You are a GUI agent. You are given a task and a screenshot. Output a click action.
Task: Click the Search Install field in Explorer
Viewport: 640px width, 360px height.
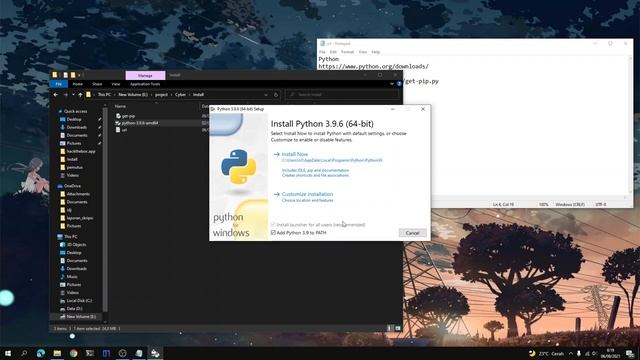342,95
